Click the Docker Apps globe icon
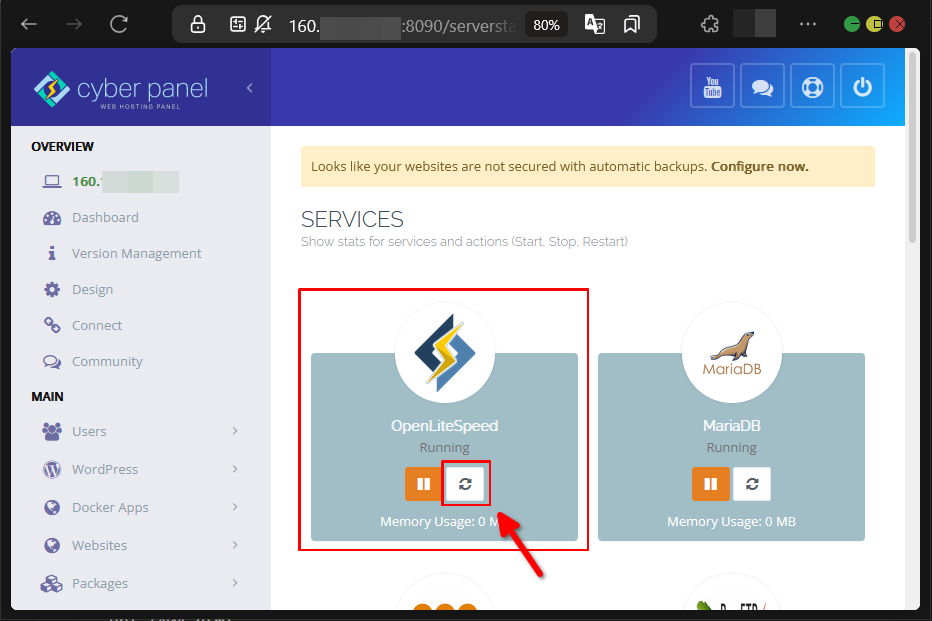932x621 pixels. tap(52, 507)
